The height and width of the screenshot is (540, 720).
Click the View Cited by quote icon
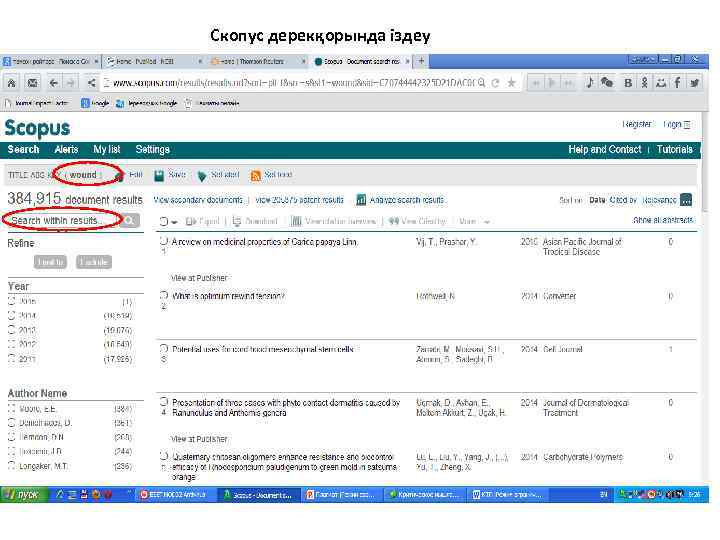394,221
